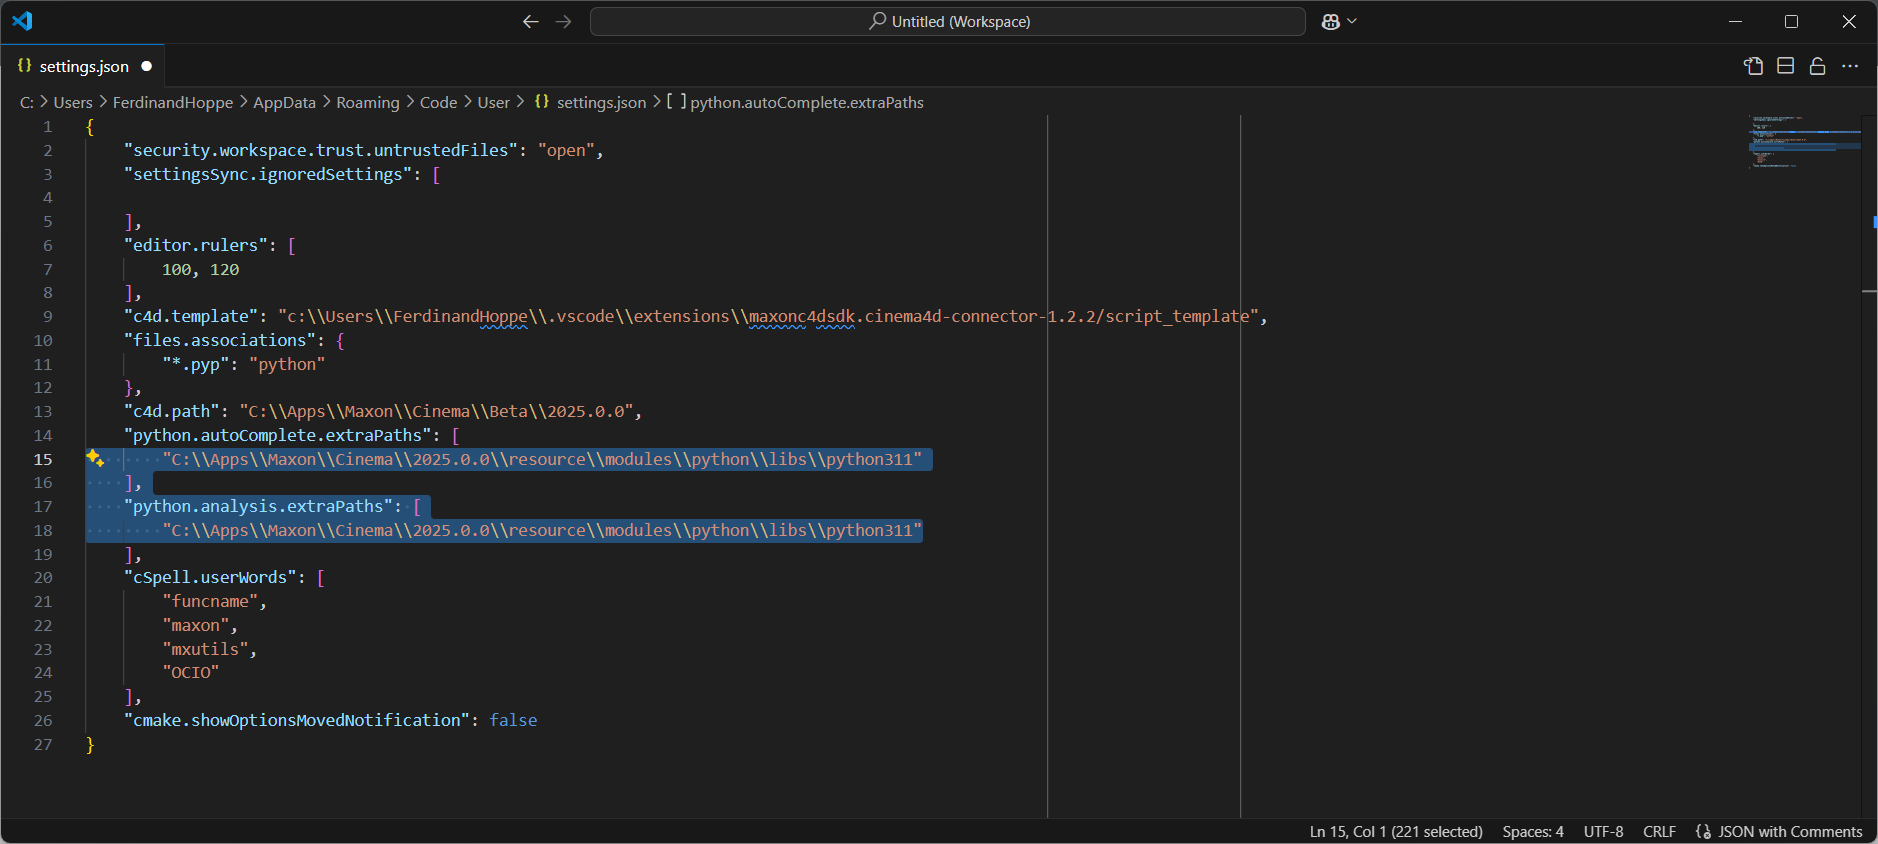
Task: Select the settings.json editor tab
Action: click(x=84, y=66)
